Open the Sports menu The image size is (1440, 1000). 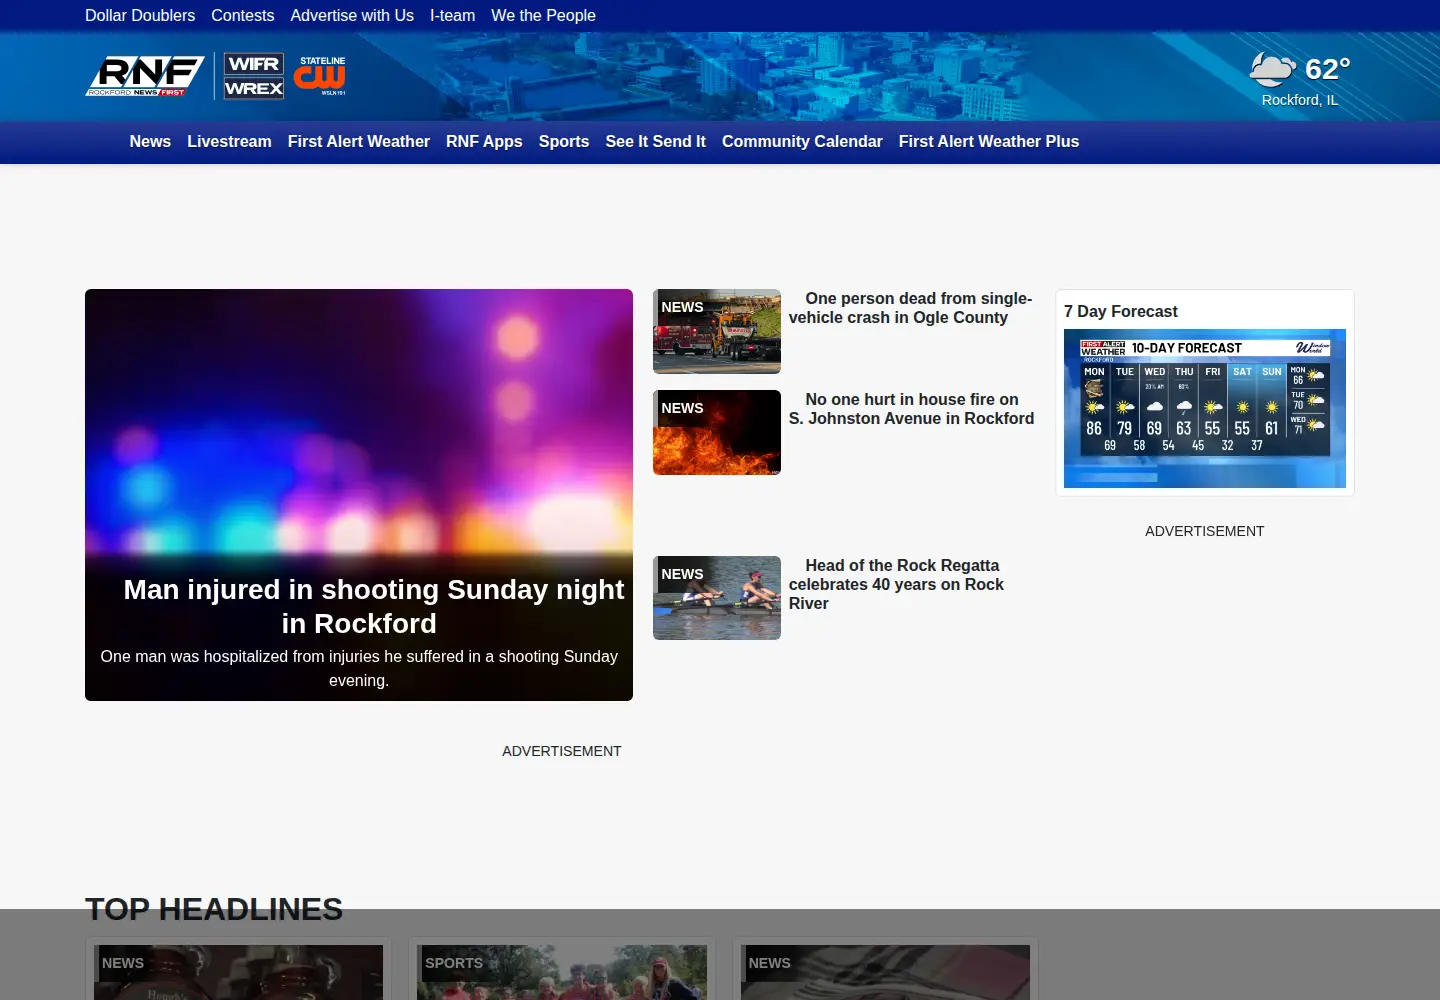coord(564,142)
